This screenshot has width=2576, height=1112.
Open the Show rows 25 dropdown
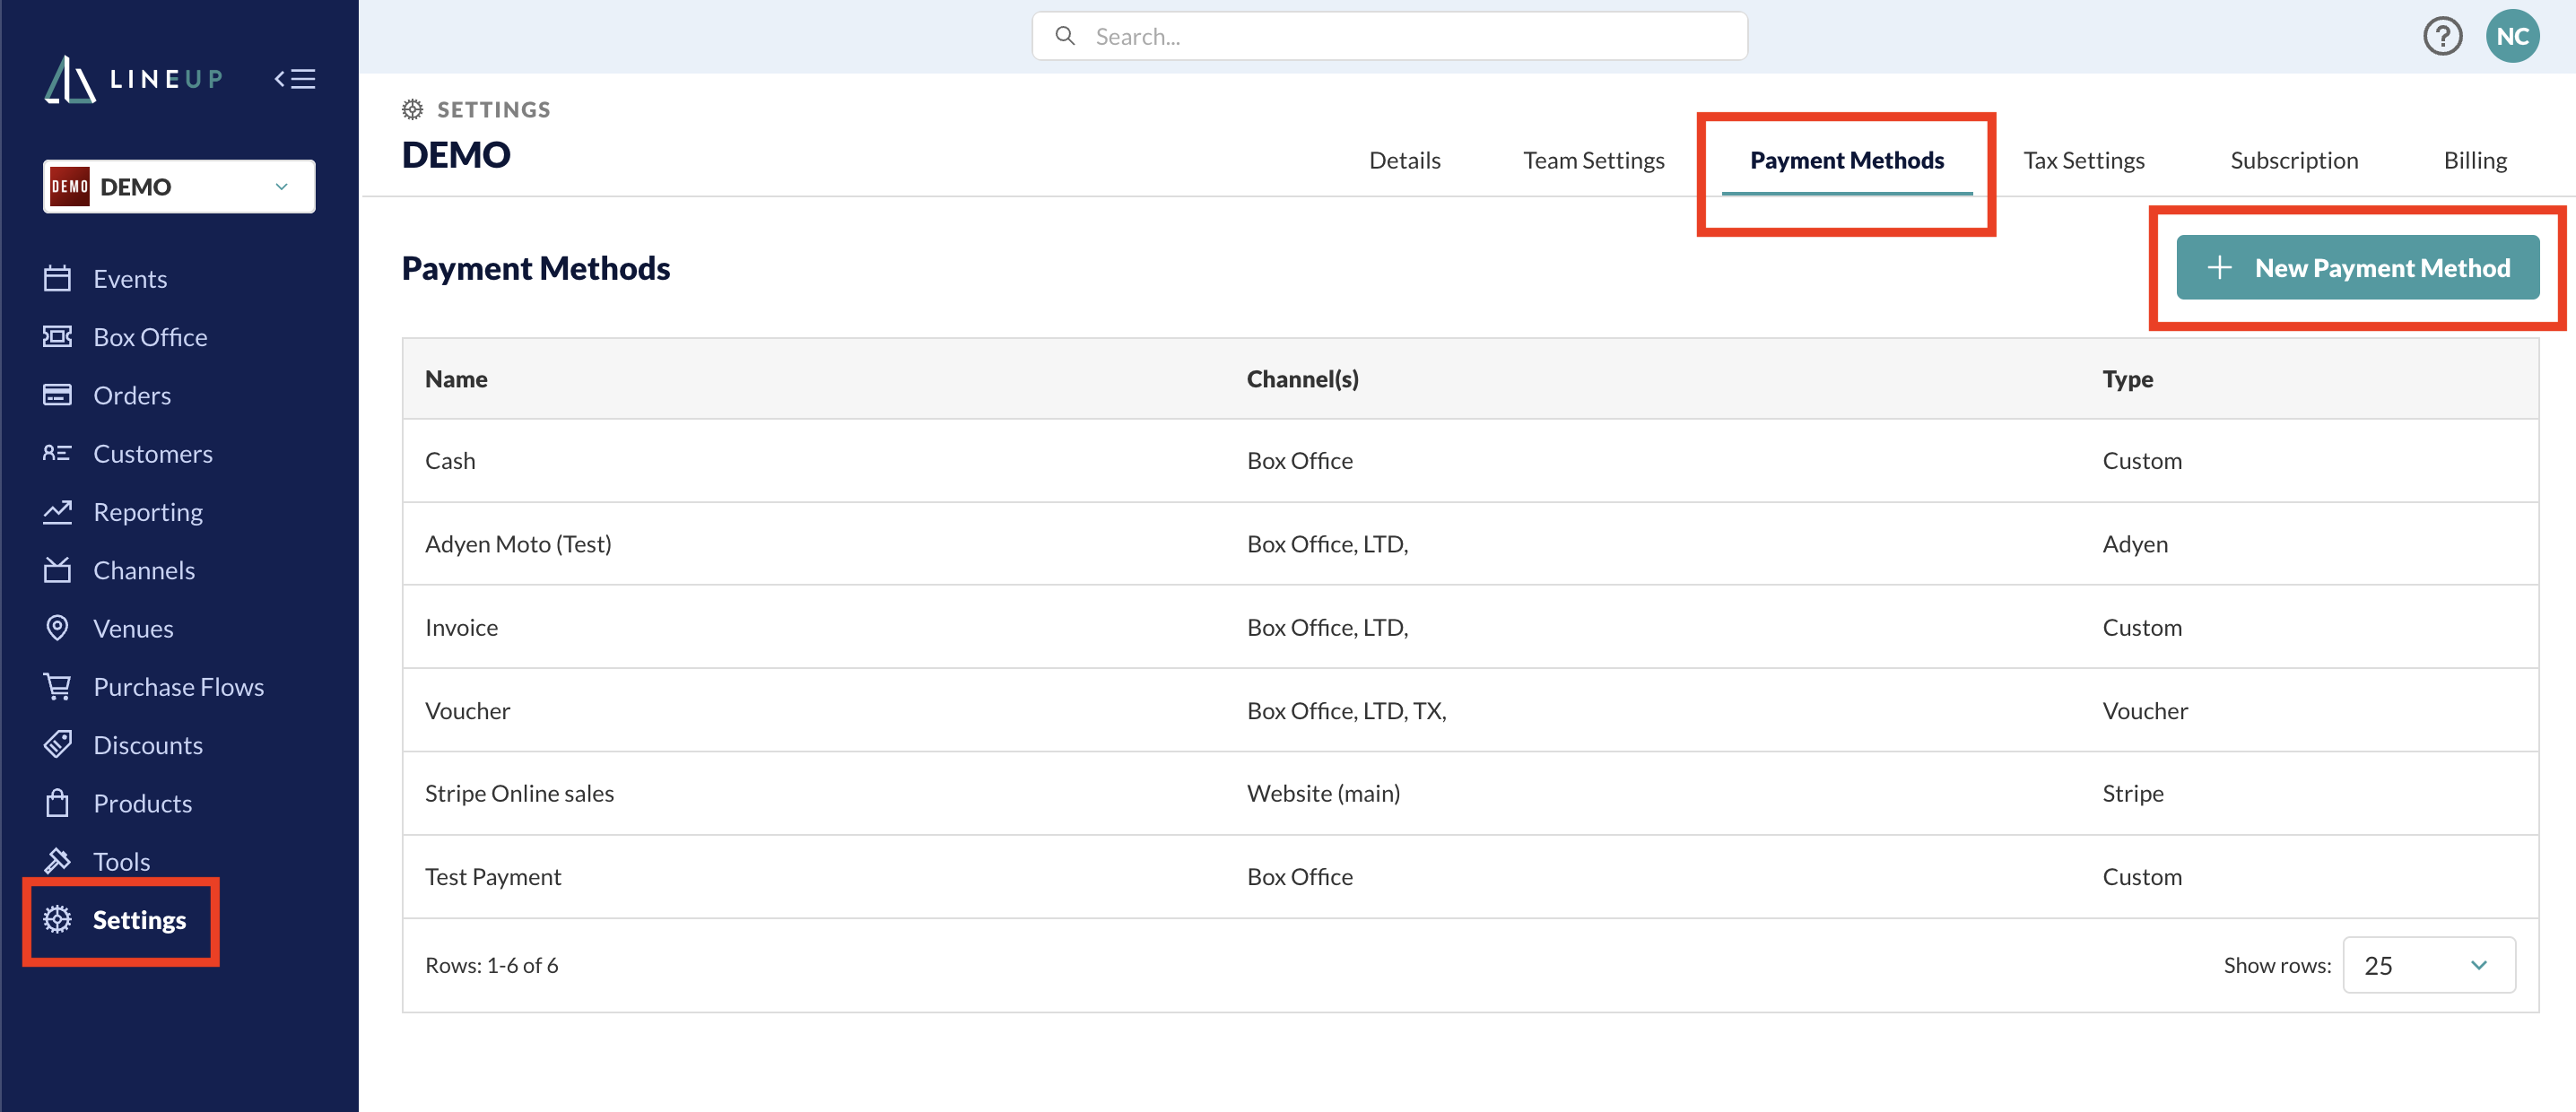click(2428, 964)
